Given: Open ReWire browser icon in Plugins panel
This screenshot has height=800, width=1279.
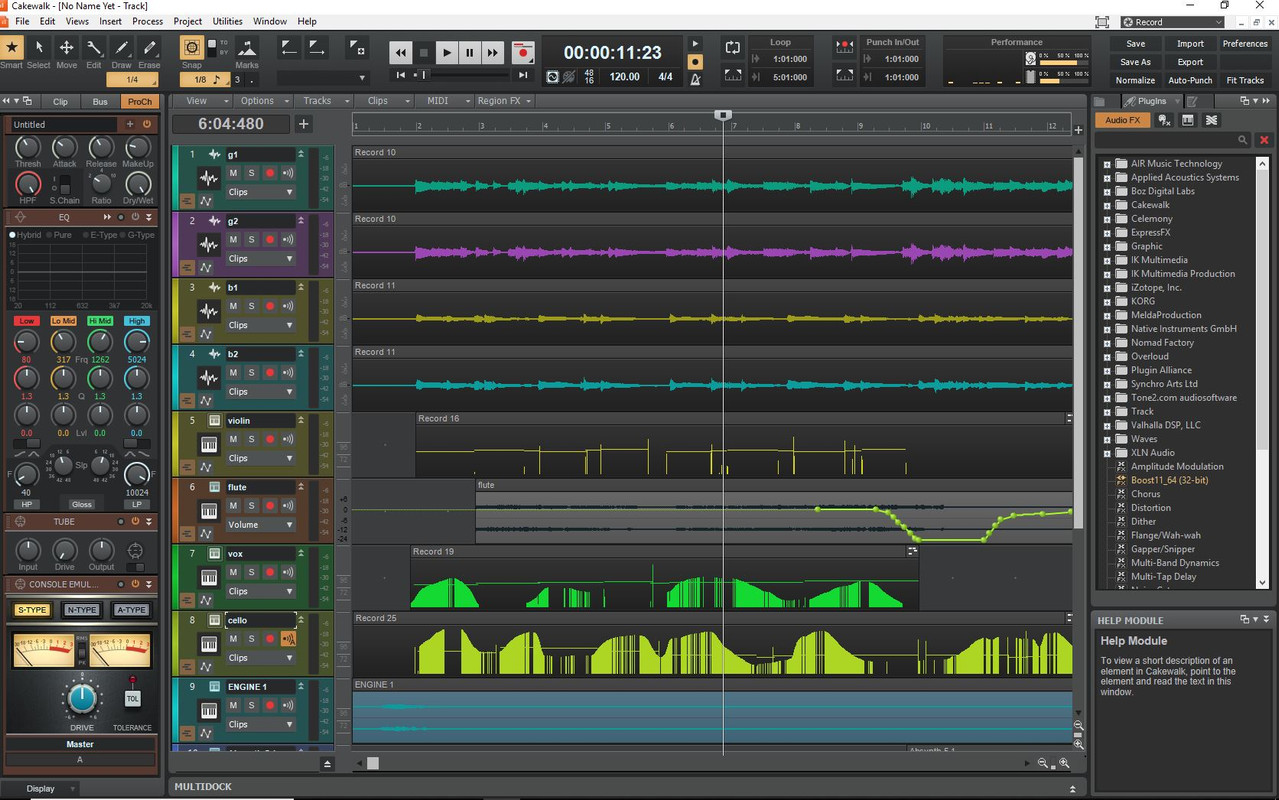Looking at the screenshot, I should tap(1211, 120).
